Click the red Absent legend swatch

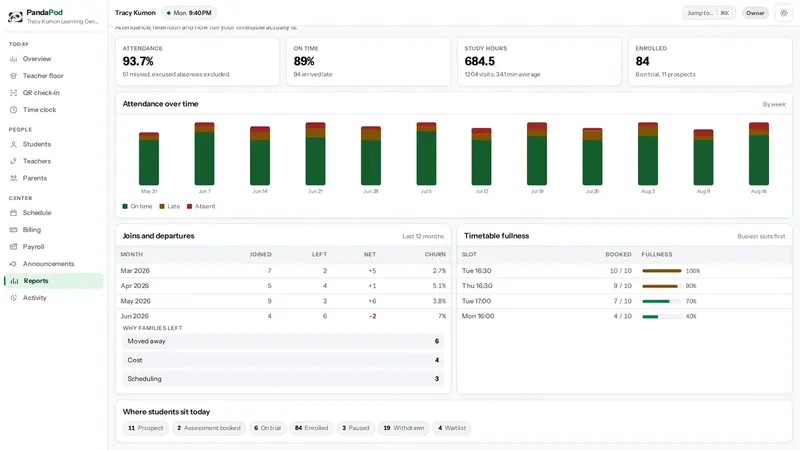189,207
